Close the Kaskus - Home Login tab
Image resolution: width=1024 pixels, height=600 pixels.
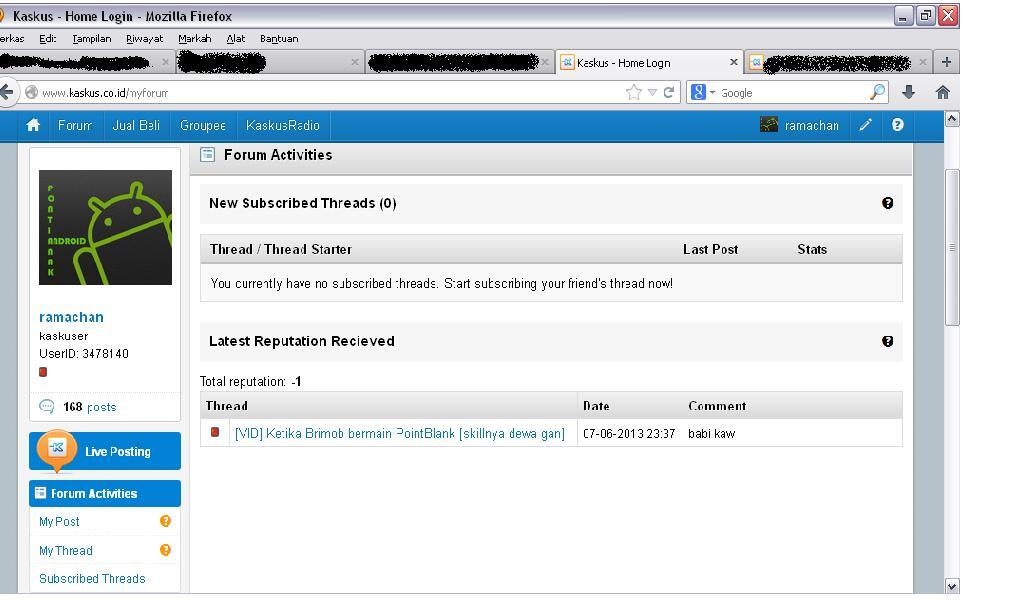(733, 62)
